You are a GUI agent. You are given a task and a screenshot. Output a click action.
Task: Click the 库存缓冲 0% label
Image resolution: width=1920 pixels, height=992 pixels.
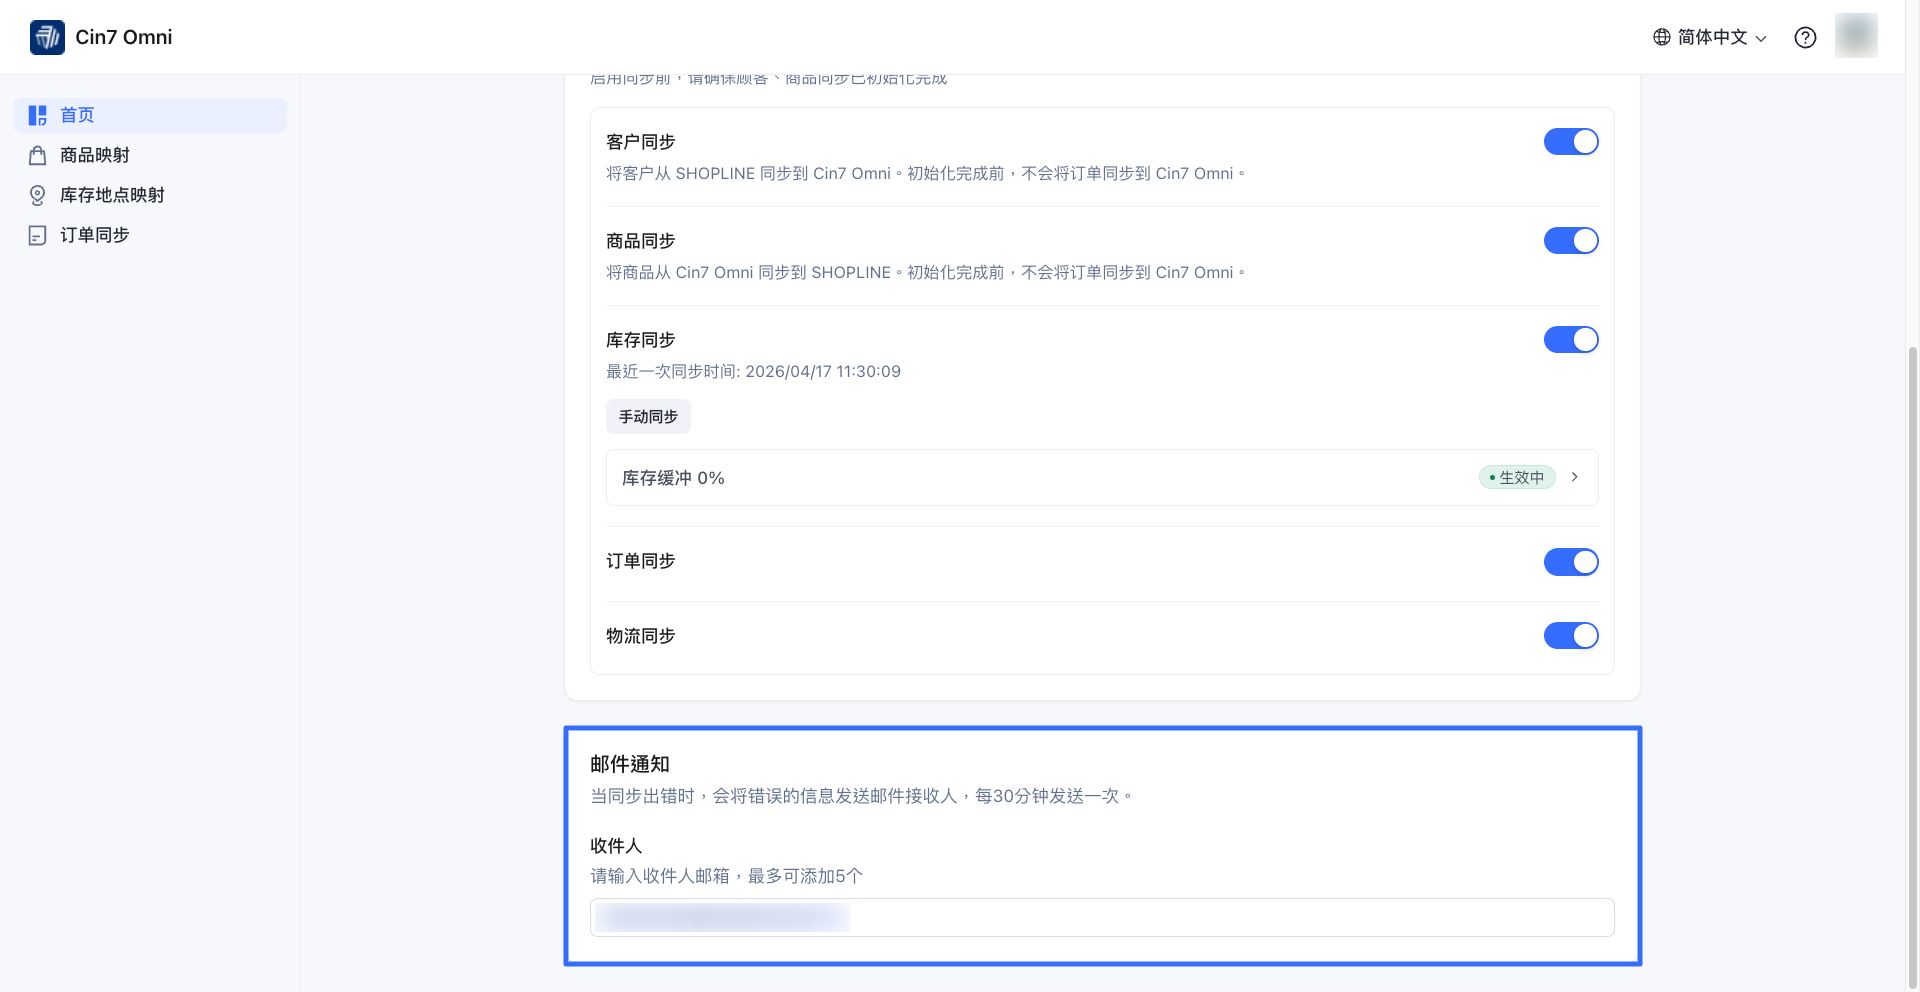click(x=673, y=478)
